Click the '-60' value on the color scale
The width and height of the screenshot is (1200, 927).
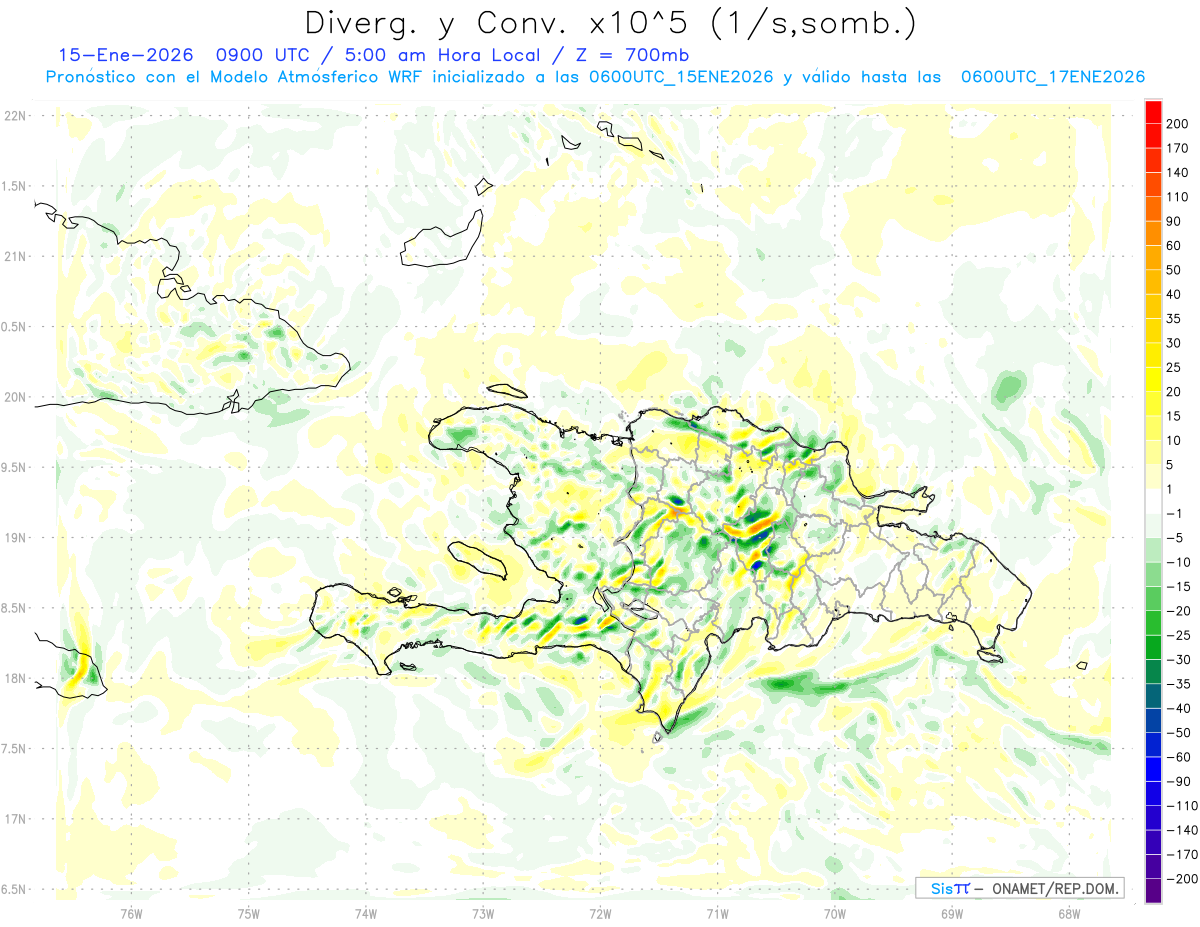[x=1178, y=757]
